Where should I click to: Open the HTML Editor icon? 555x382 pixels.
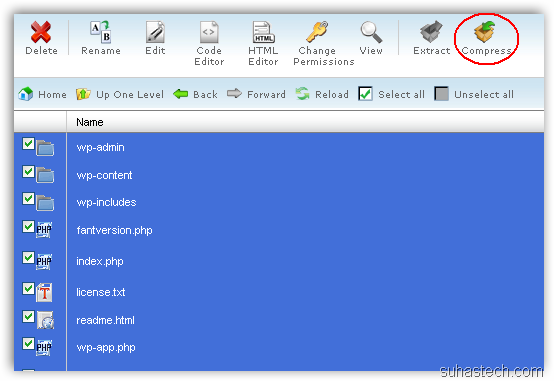coord(263,32)
